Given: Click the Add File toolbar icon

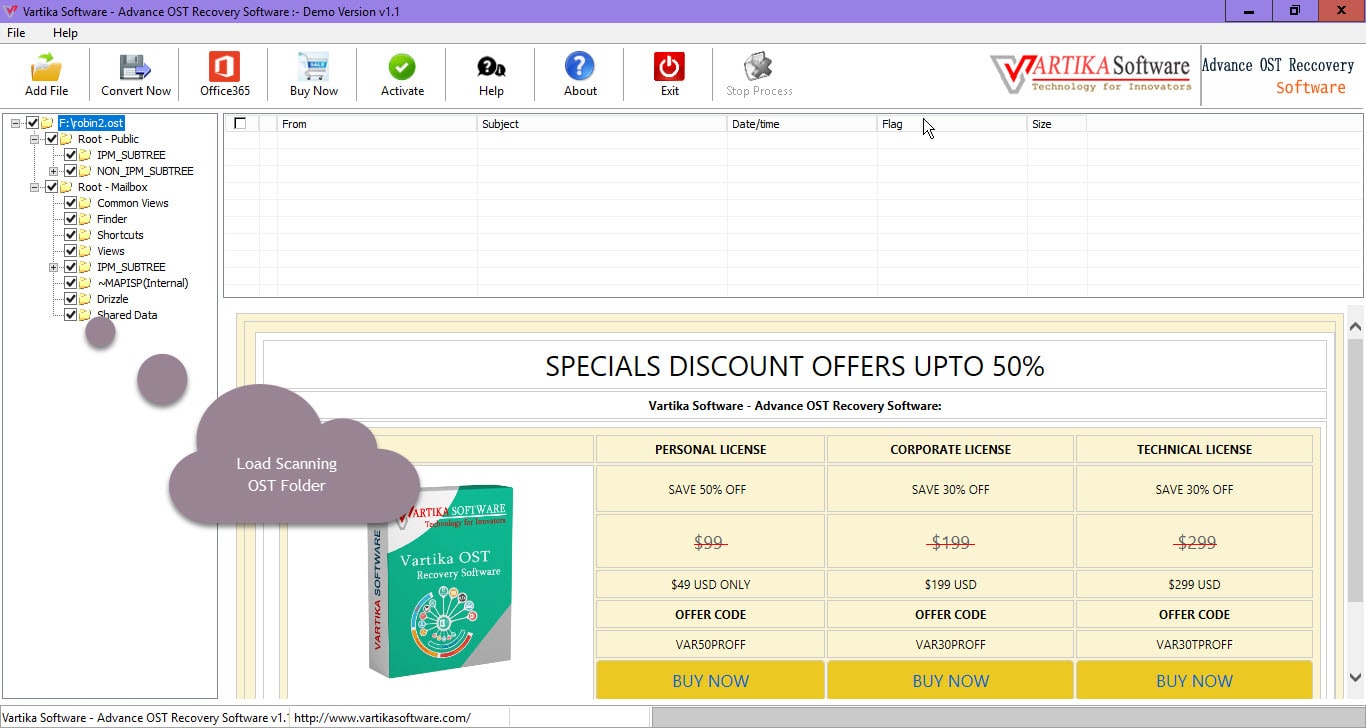Looking at the screenshot, I should (46, 68).
